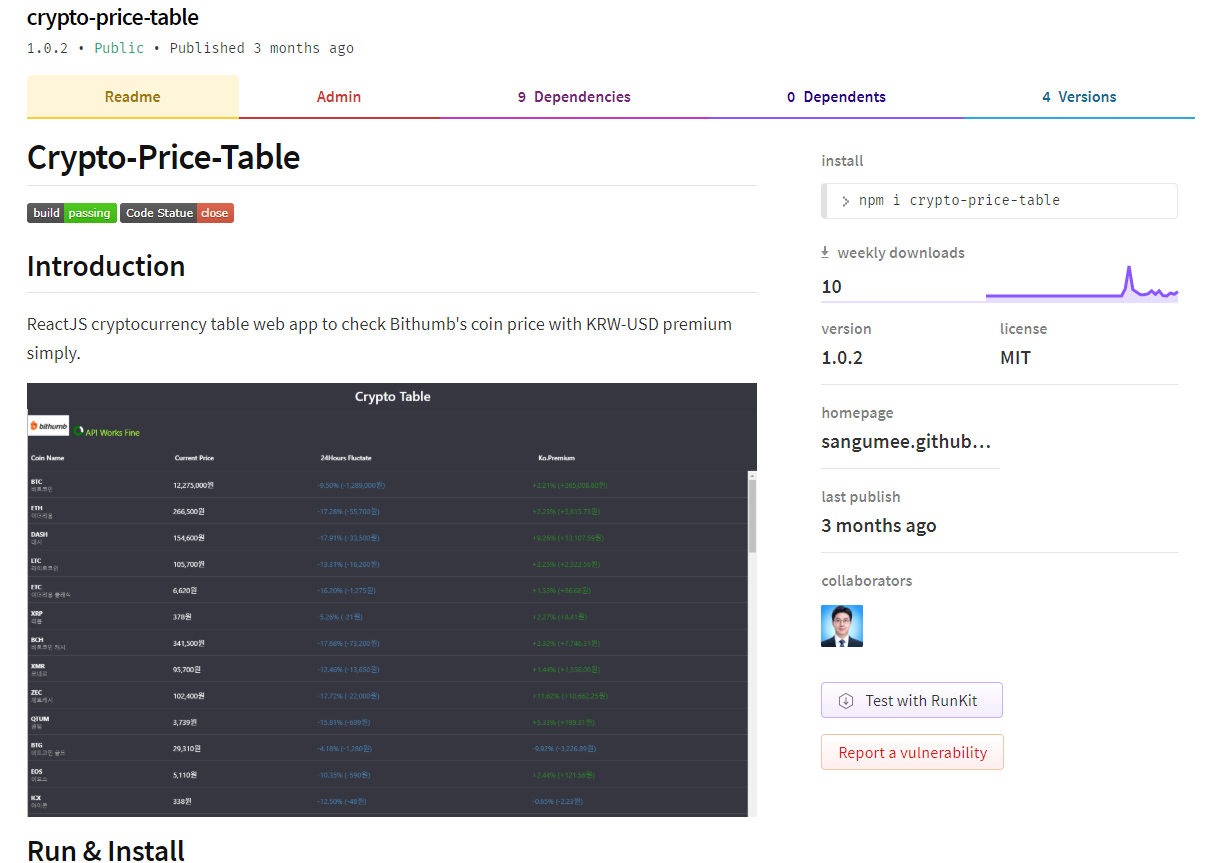Click the RunKit hexagon icon
This screenshot has height=863, width=1220.
pyautogui.click(x=846, y=701)
